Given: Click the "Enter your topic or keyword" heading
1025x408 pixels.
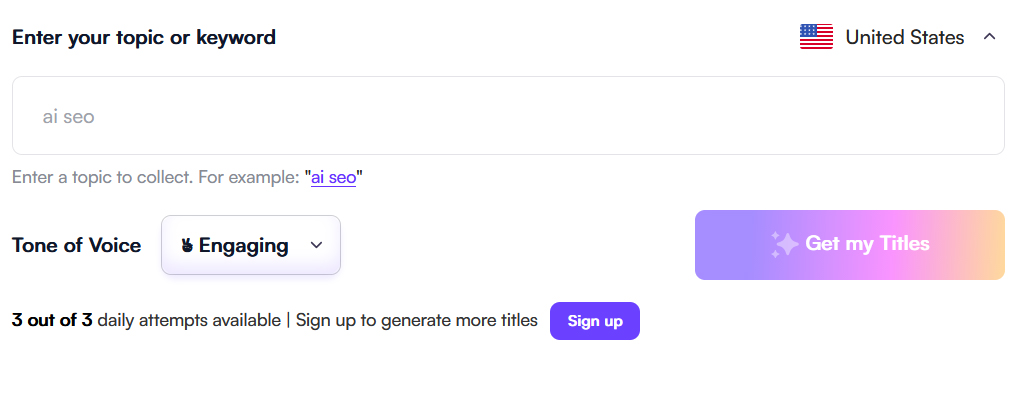Looking at the screenshot, I should (x=144, y=38).
